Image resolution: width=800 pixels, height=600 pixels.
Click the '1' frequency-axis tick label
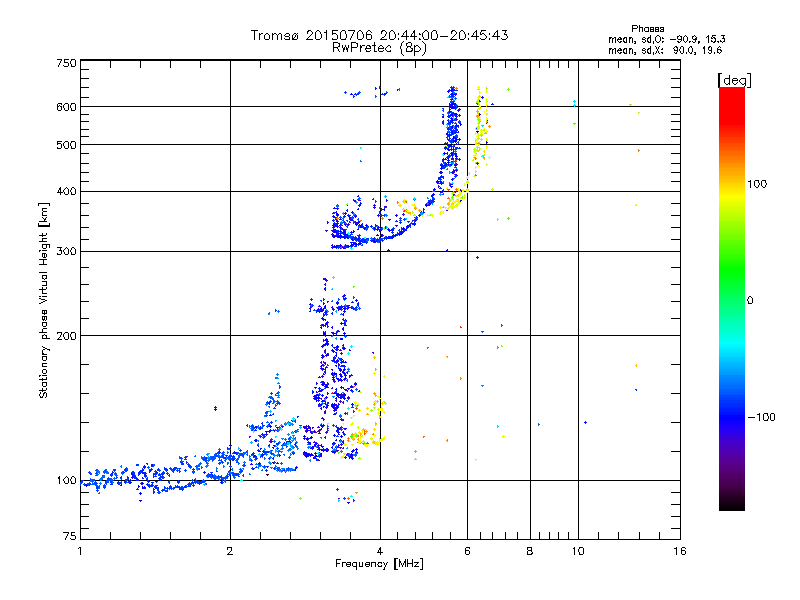[x=80, y=551]
